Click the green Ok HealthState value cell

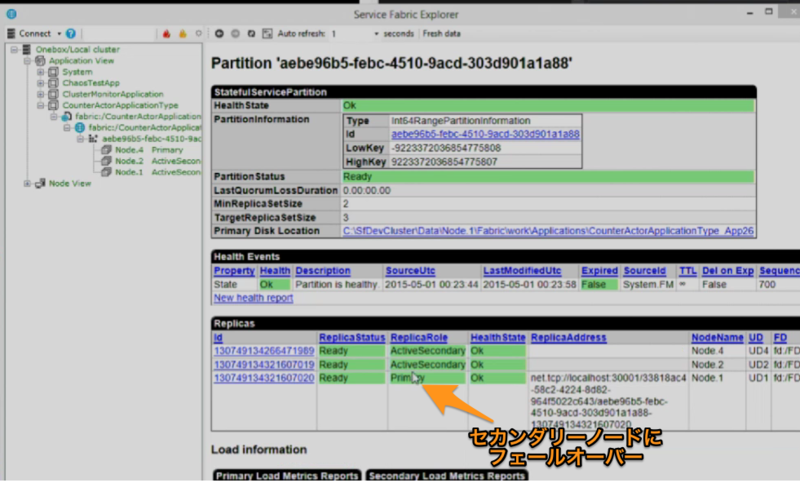click(x=548, y=106)
